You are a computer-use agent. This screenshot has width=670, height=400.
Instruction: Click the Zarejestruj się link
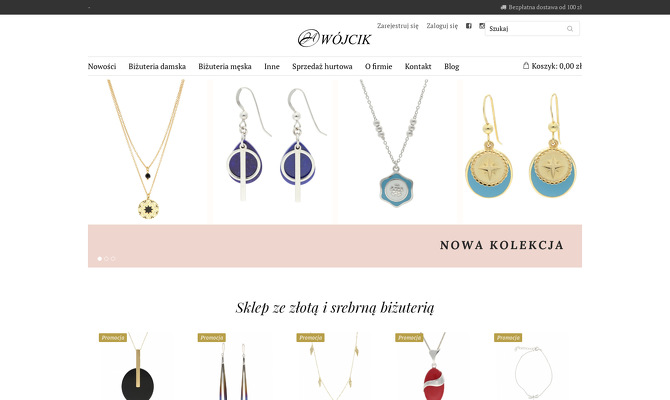(x=398, y=26)
